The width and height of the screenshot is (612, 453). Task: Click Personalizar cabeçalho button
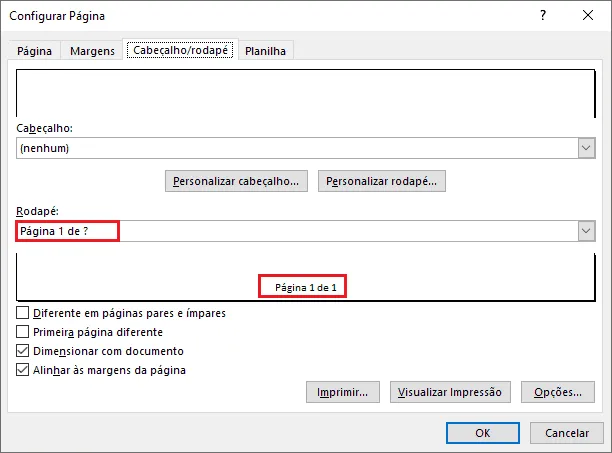point(236,181)
